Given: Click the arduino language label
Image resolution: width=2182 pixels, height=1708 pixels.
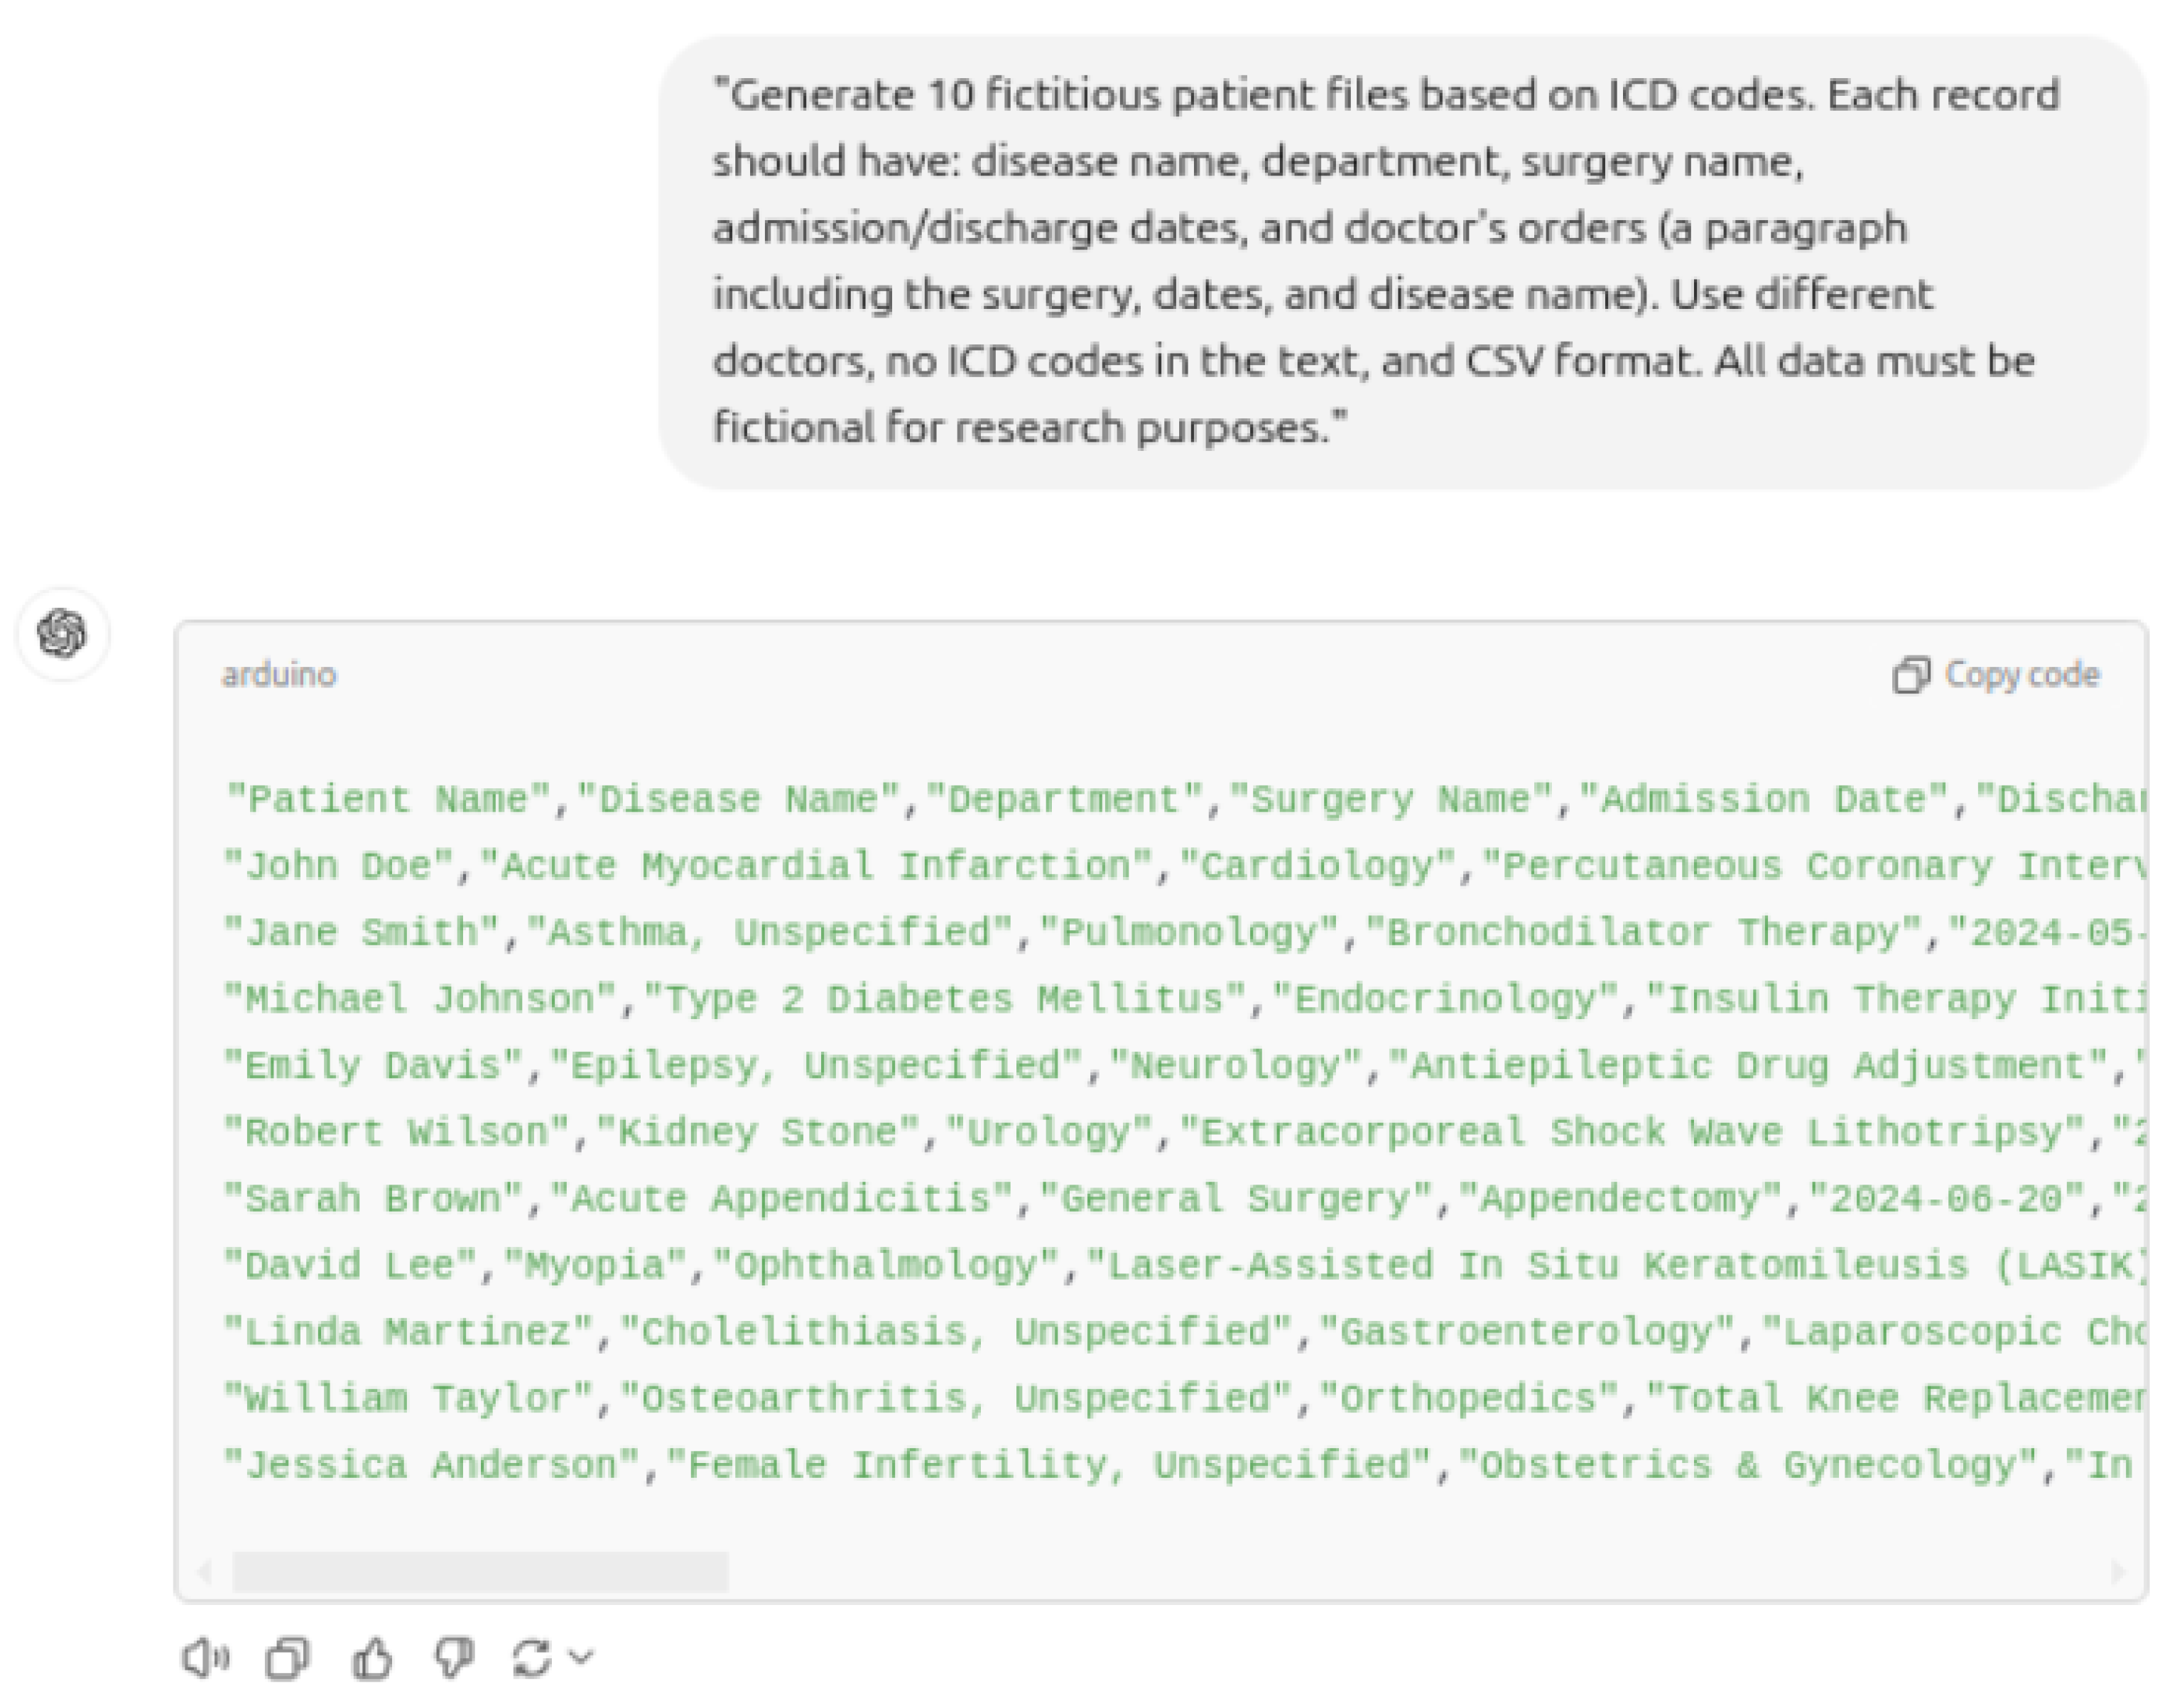Looking at the screenshot, I should tap(279, 675).
